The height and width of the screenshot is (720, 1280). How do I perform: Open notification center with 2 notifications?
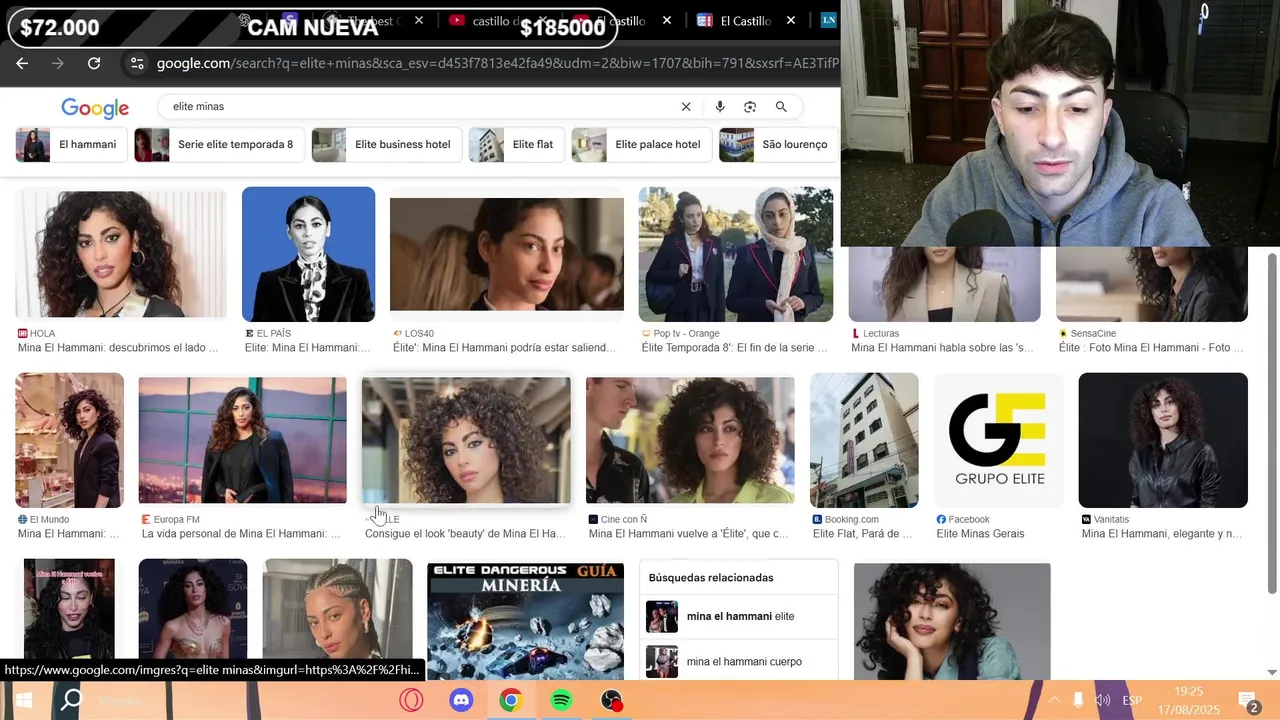click(1248, 701)
